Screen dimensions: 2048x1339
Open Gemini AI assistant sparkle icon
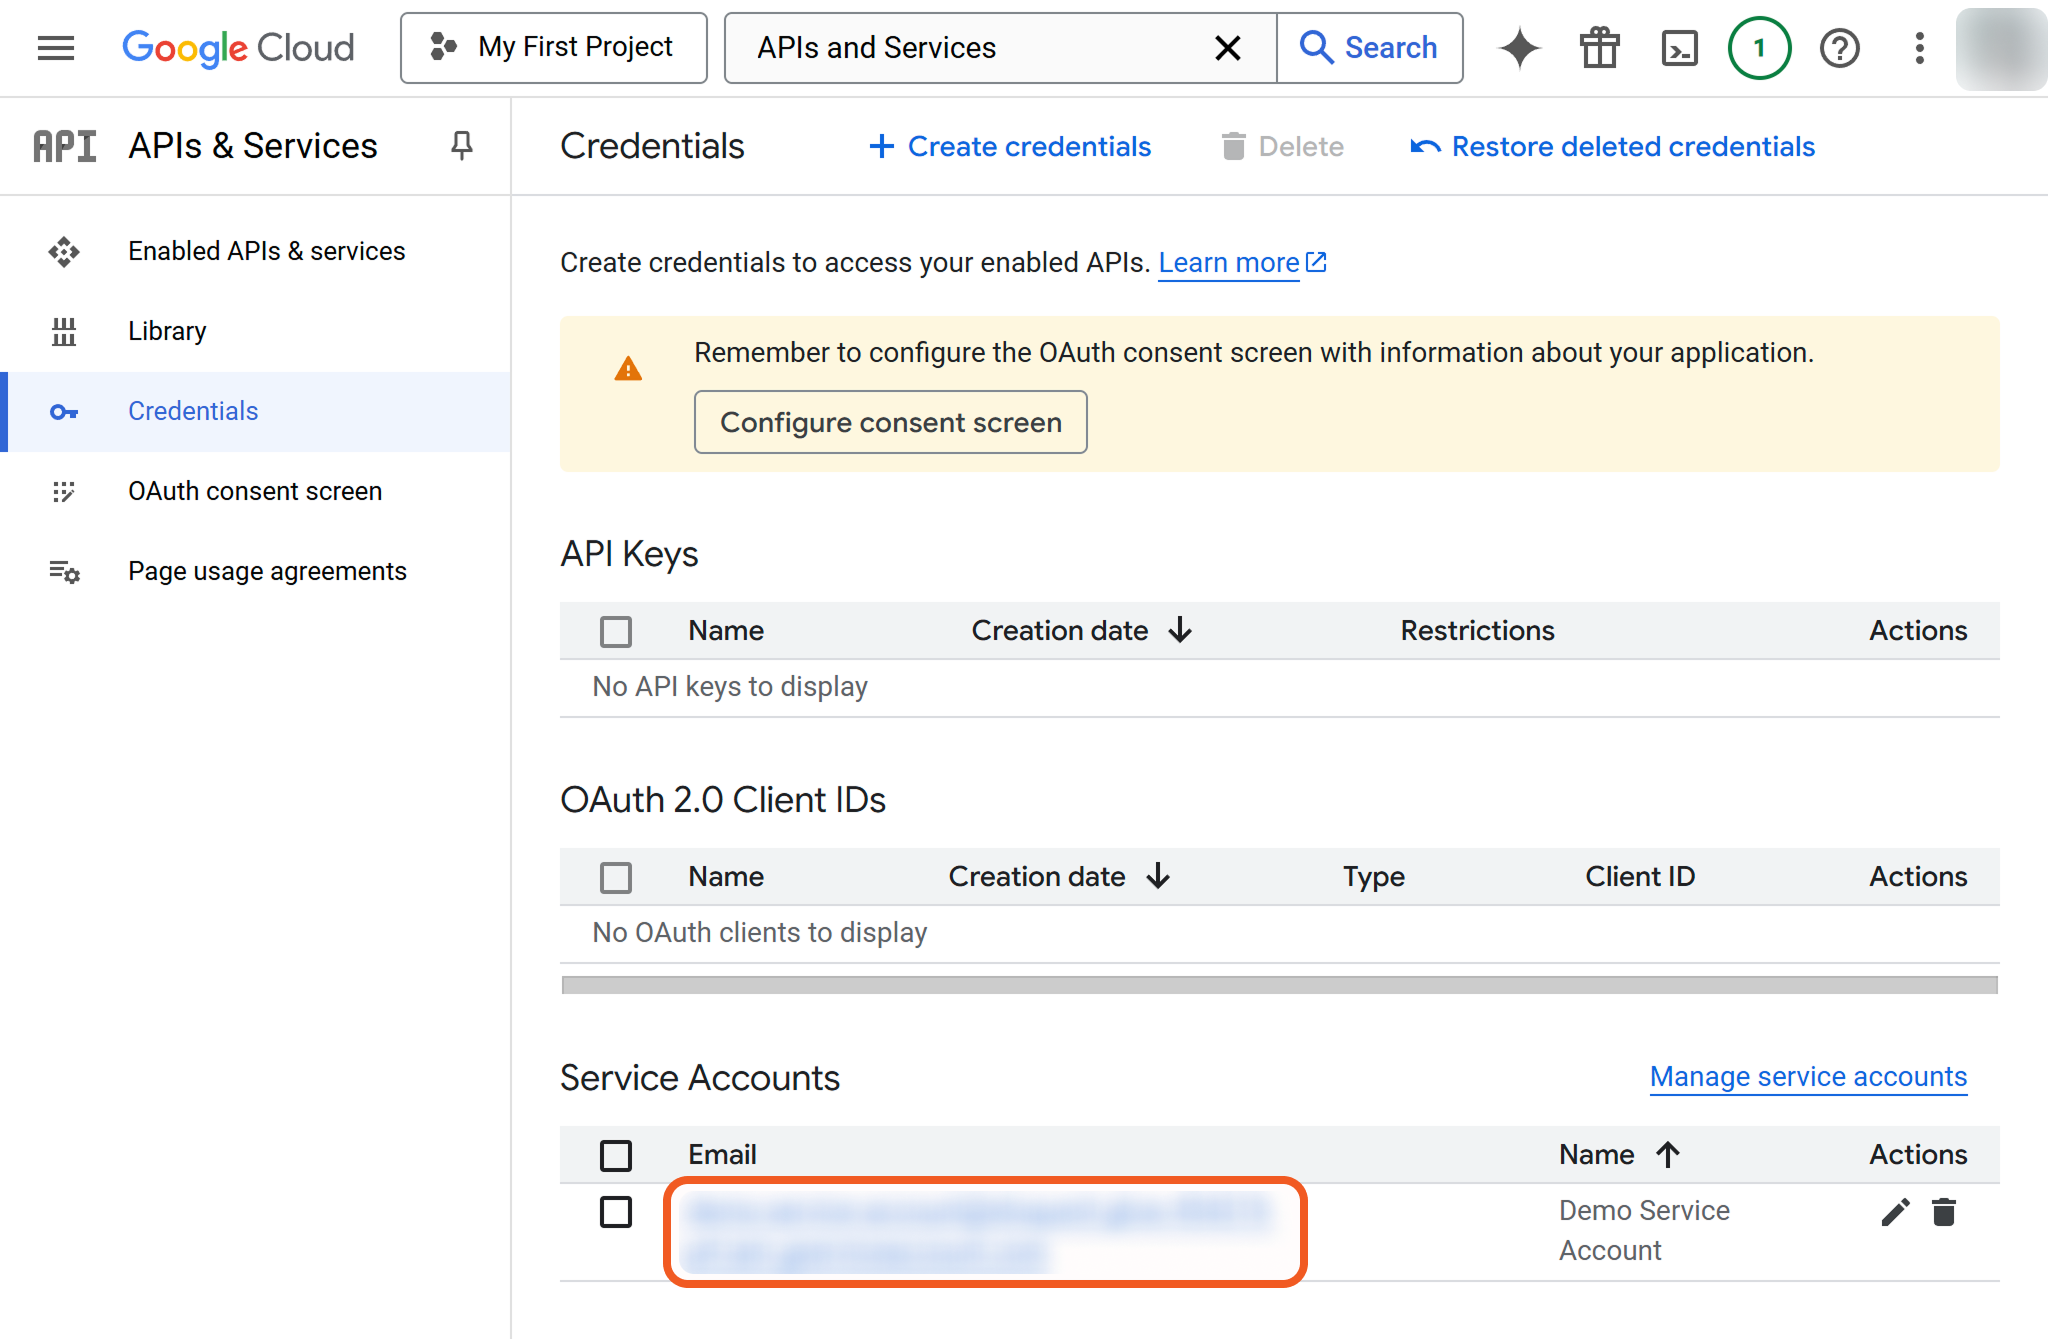click(x=1519, y=47)
